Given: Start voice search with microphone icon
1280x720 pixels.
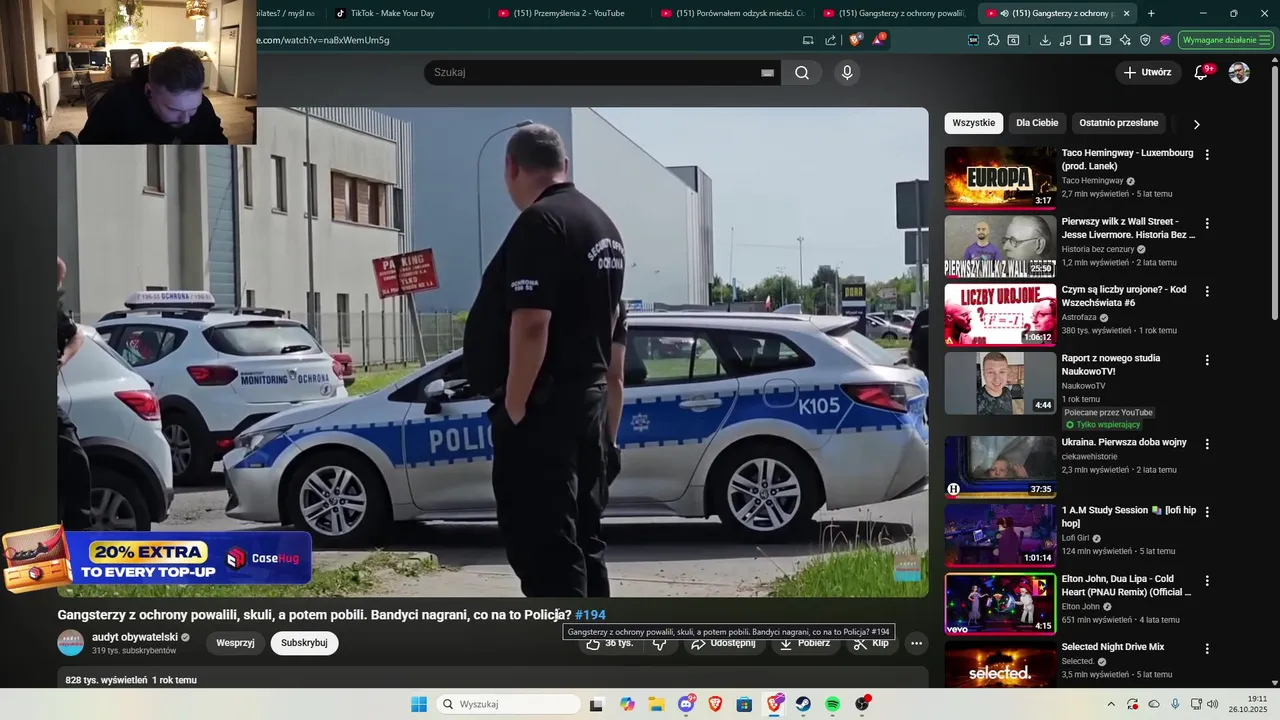Looking at the screenshot, I should click(x=847, y=72).
